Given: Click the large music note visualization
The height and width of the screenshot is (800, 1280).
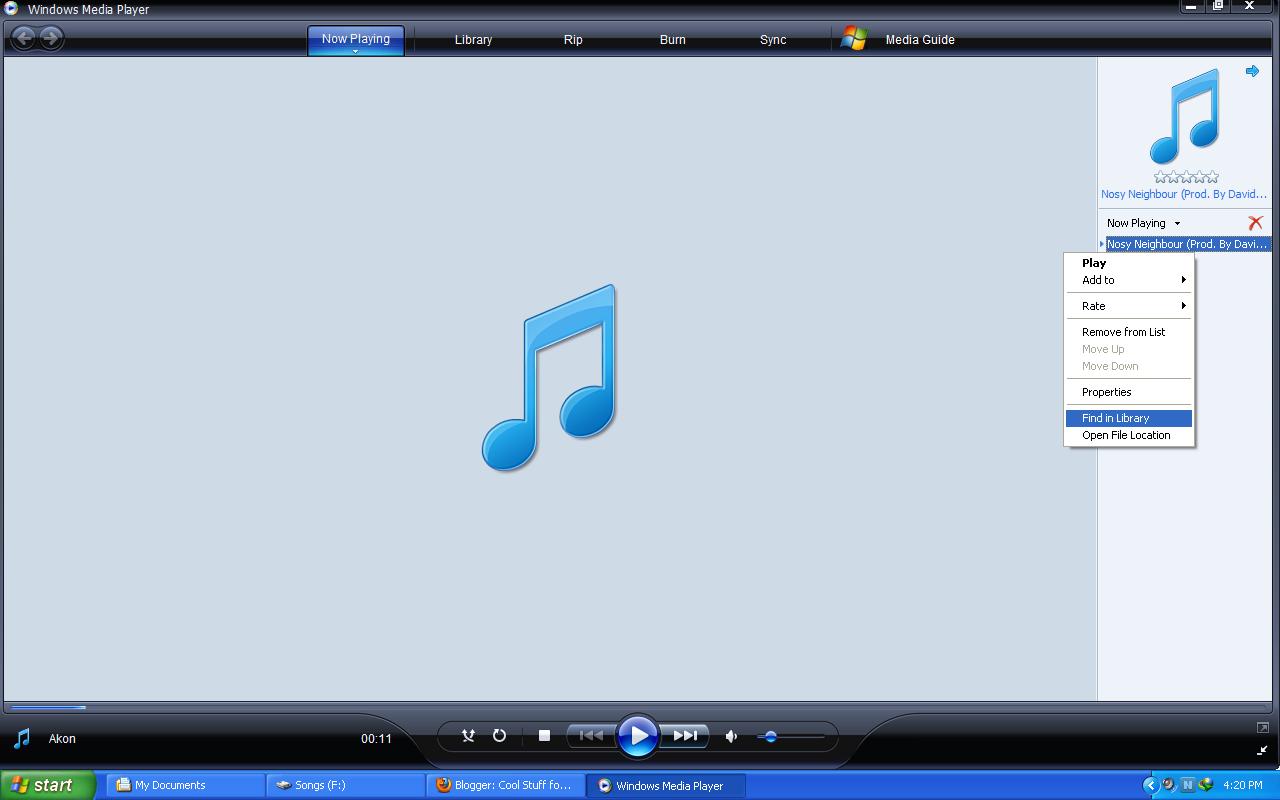Looking at the screenshot, I should point(549,377).
